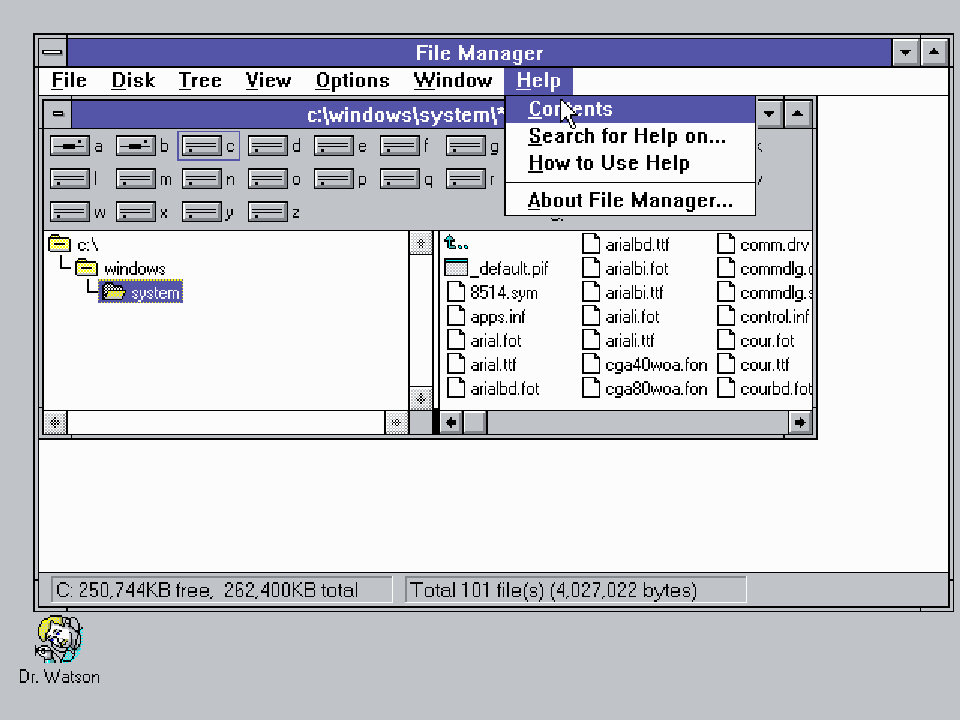The height and width of the screenshot is (720, 960).
Task: Click tree pane horizontal scroll left arrow
Action: (55, 422)
